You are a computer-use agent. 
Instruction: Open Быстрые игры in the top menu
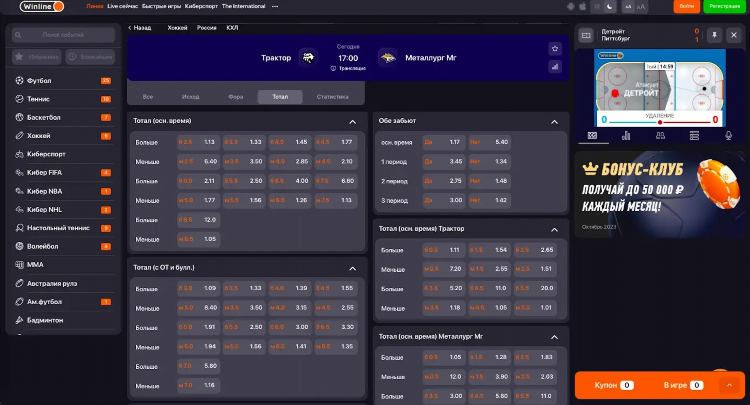tap(161, 6)
